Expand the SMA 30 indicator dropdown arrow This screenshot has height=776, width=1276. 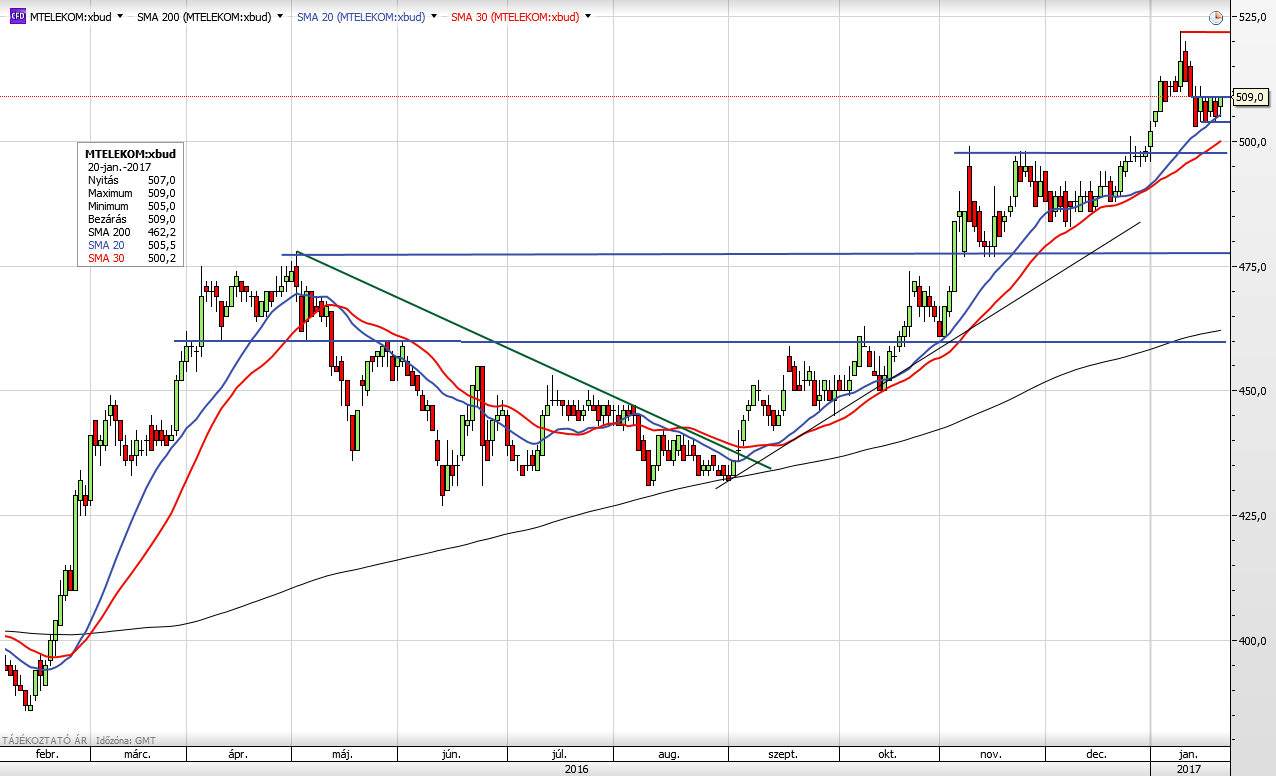point(587,17)
